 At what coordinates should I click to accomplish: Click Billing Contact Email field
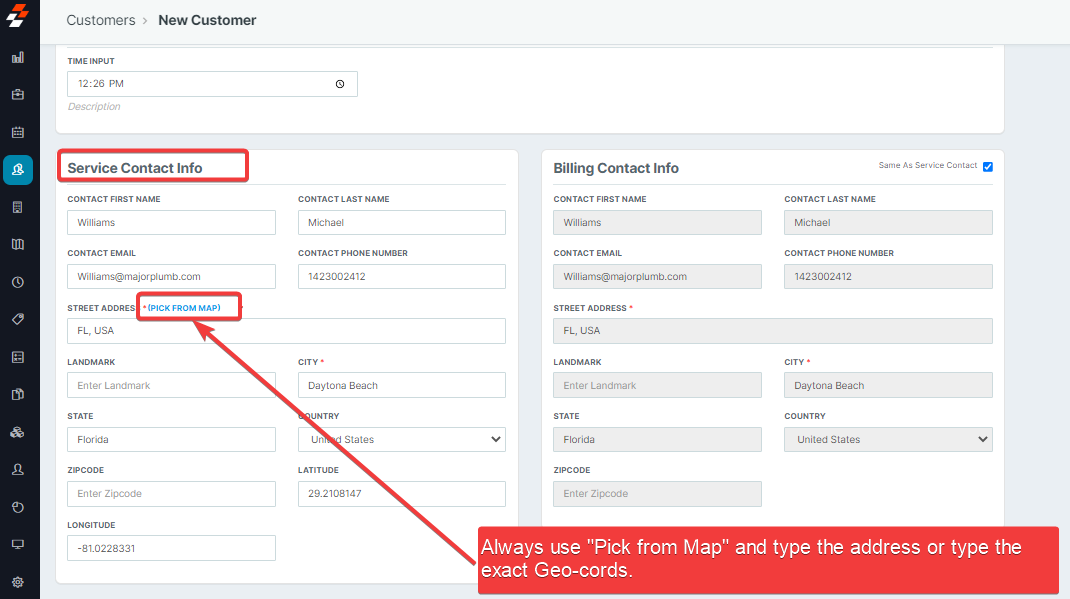click(657, 276)
